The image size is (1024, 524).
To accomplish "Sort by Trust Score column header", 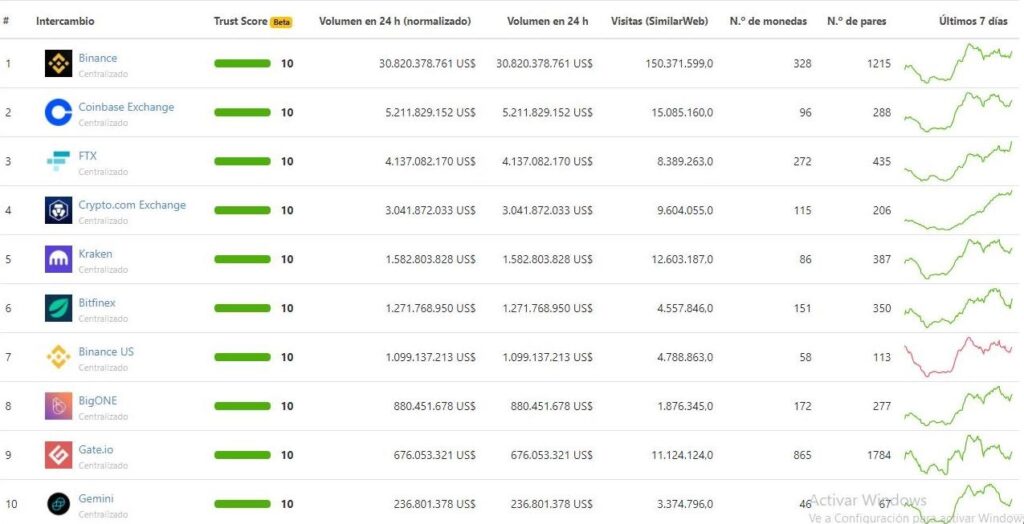I will tap(240, 21).
